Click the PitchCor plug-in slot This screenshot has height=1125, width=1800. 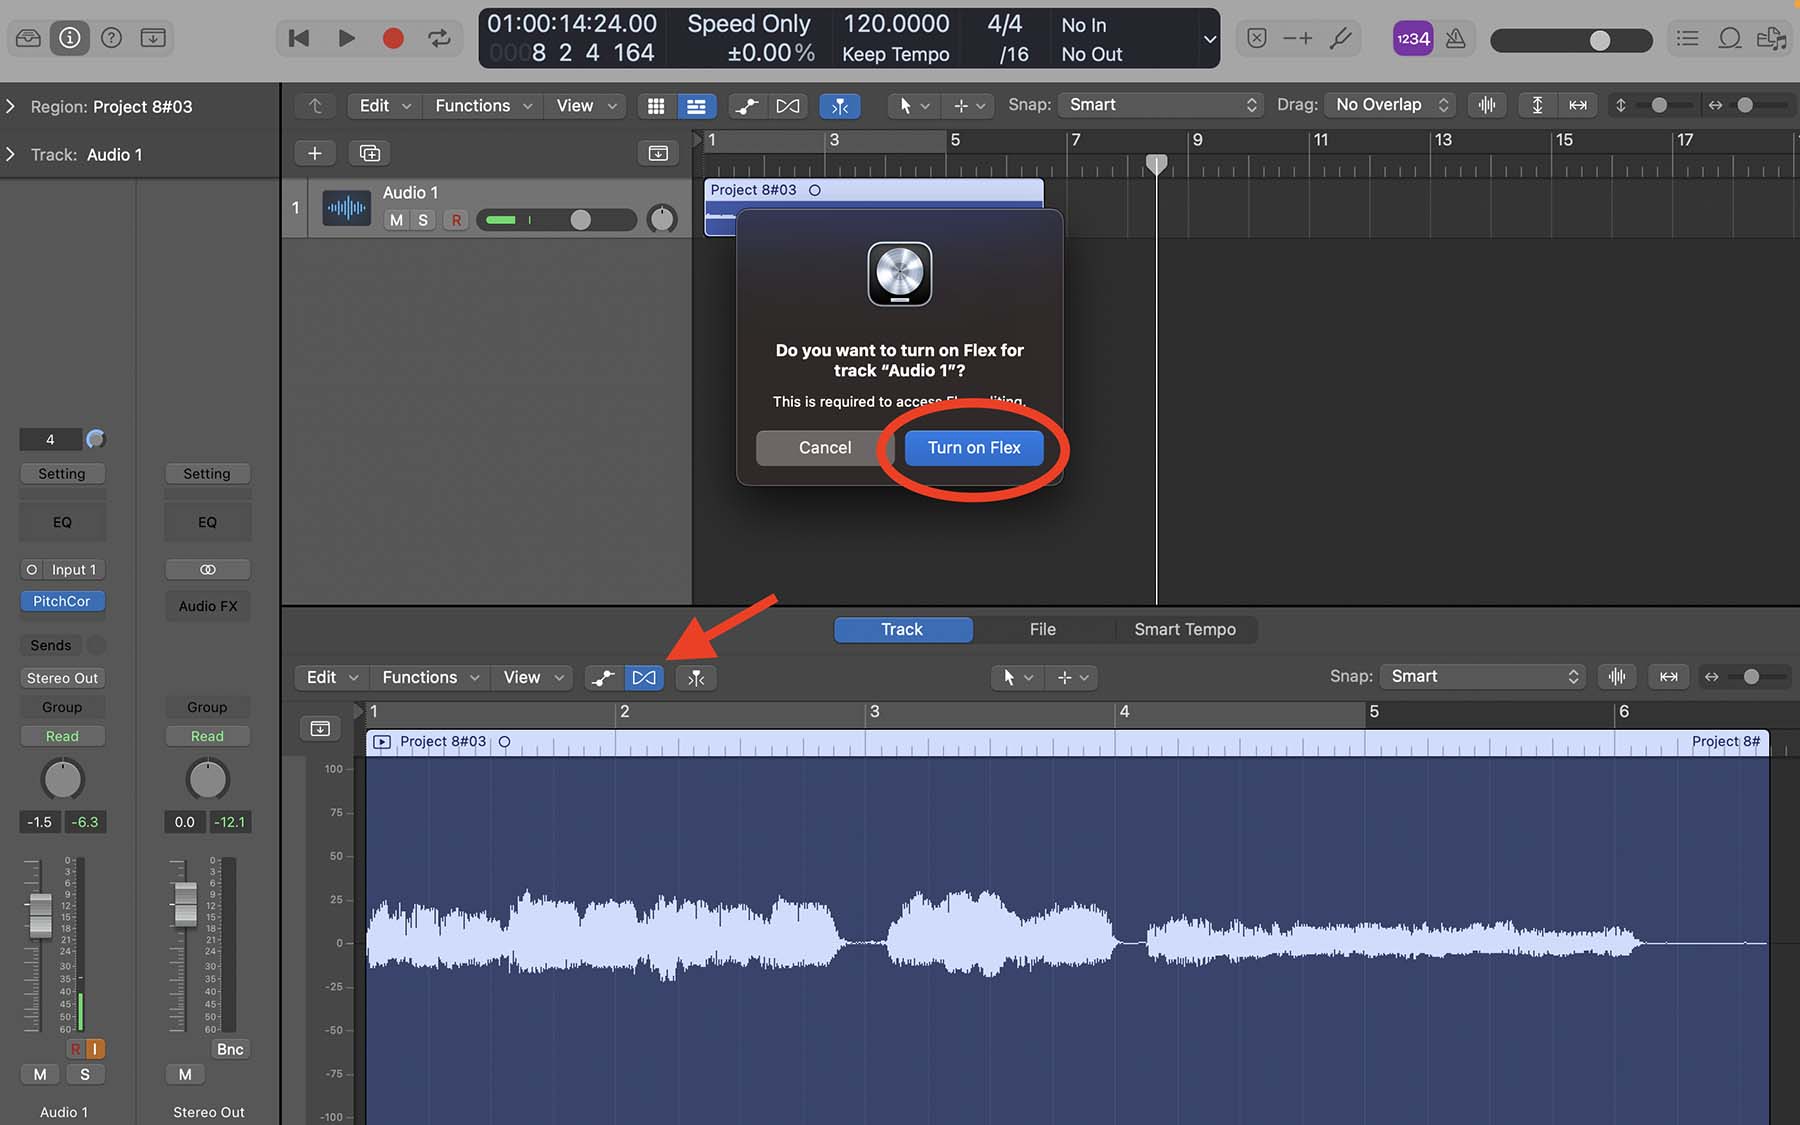coord(62,601)
